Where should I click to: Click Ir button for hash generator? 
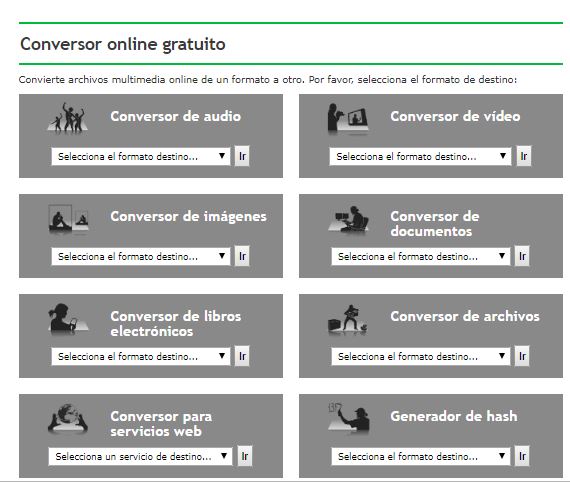coord(522,456)
